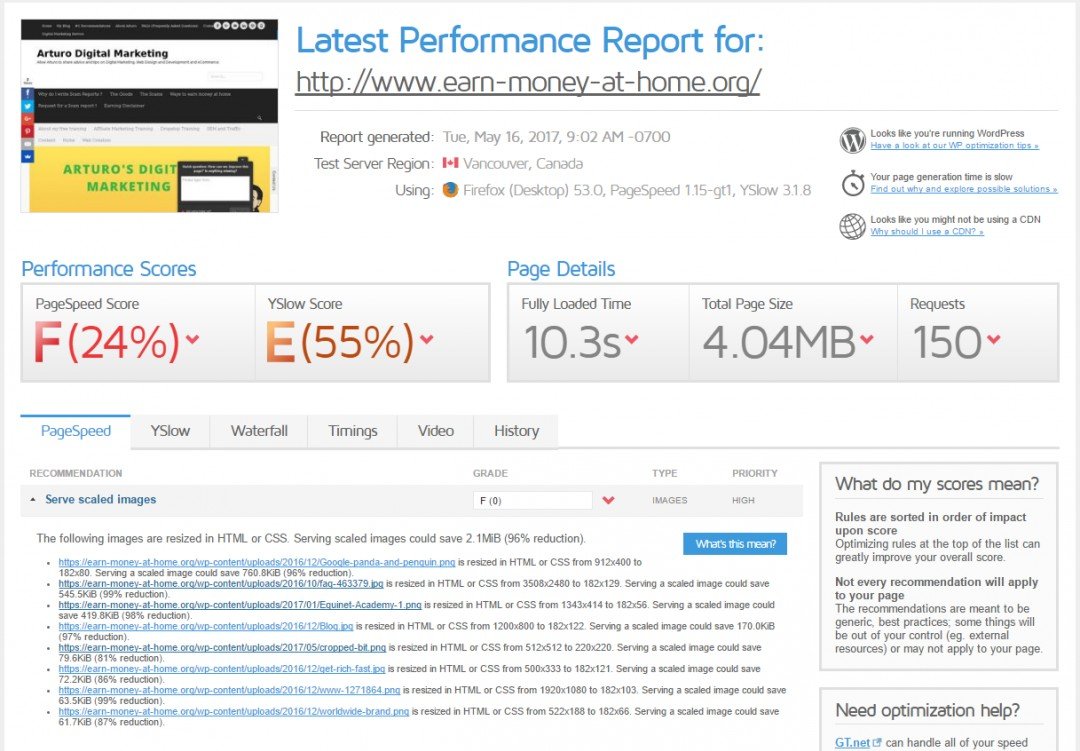Click Vancouver, Canada server region text
This screenshot has width=1080, height=751.
[x=523, y=164]
